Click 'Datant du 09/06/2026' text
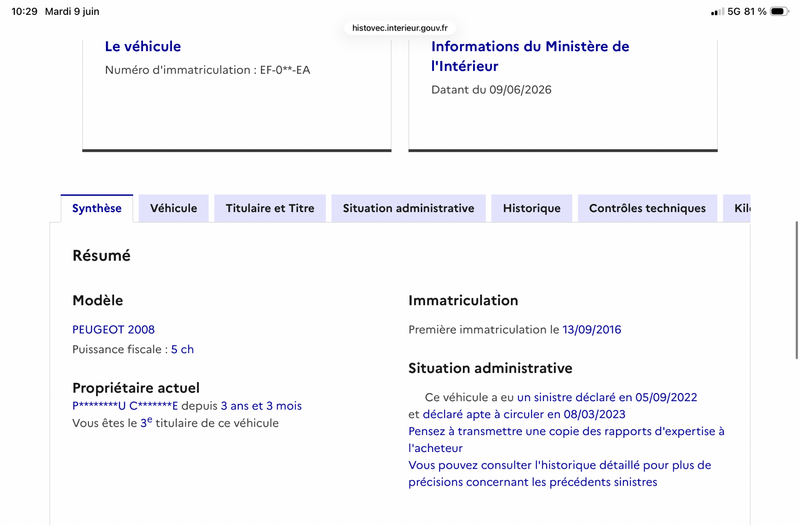The height and width of the screenshot is (525, 800). [x=491, y=90]
